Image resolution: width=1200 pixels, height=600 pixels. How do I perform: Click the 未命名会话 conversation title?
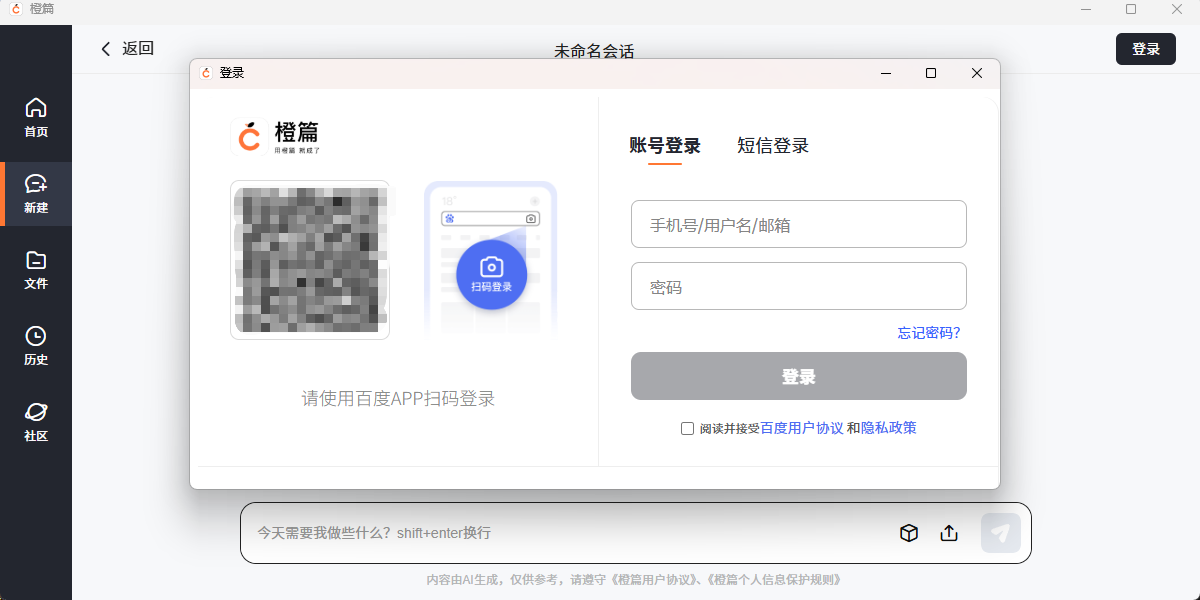click(594, 51)
